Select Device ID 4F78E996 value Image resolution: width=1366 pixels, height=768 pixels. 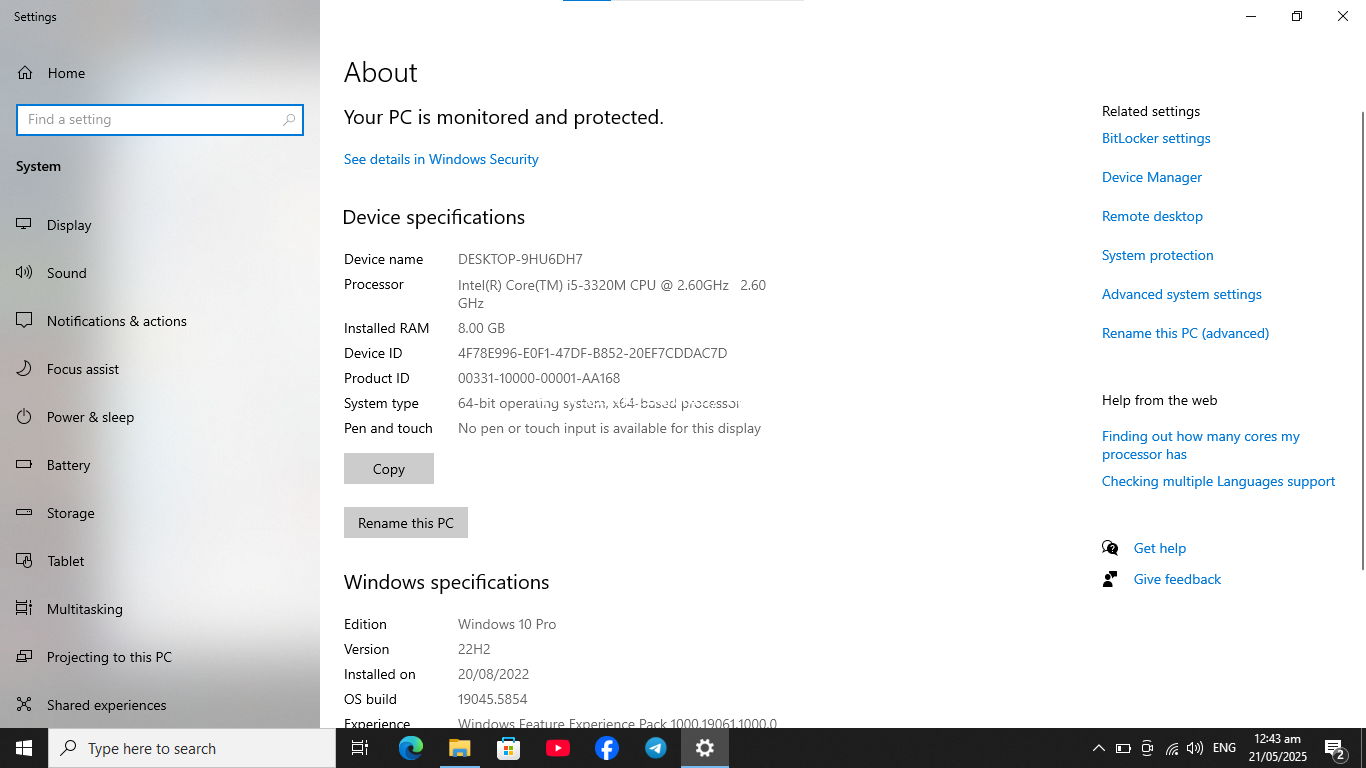(x=592, y=353)
